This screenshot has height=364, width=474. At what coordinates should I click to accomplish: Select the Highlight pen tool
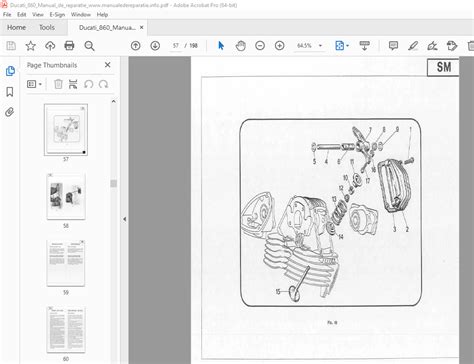coord(413,46)
